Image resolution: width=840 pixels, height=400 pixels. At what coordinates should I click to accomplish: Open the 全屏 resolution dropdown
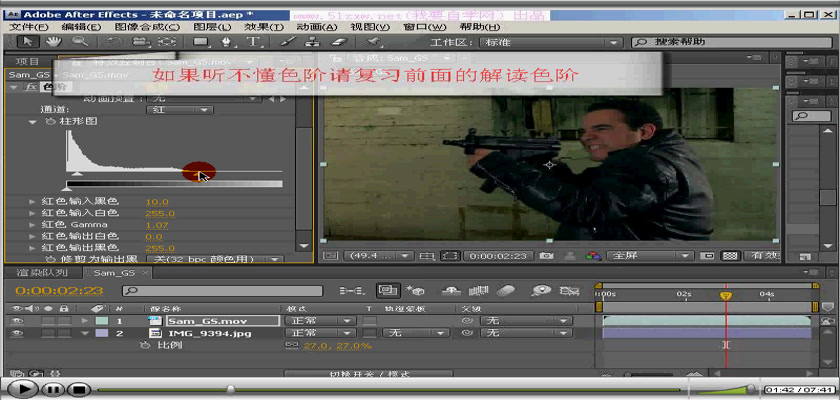[x=649, y=256]
